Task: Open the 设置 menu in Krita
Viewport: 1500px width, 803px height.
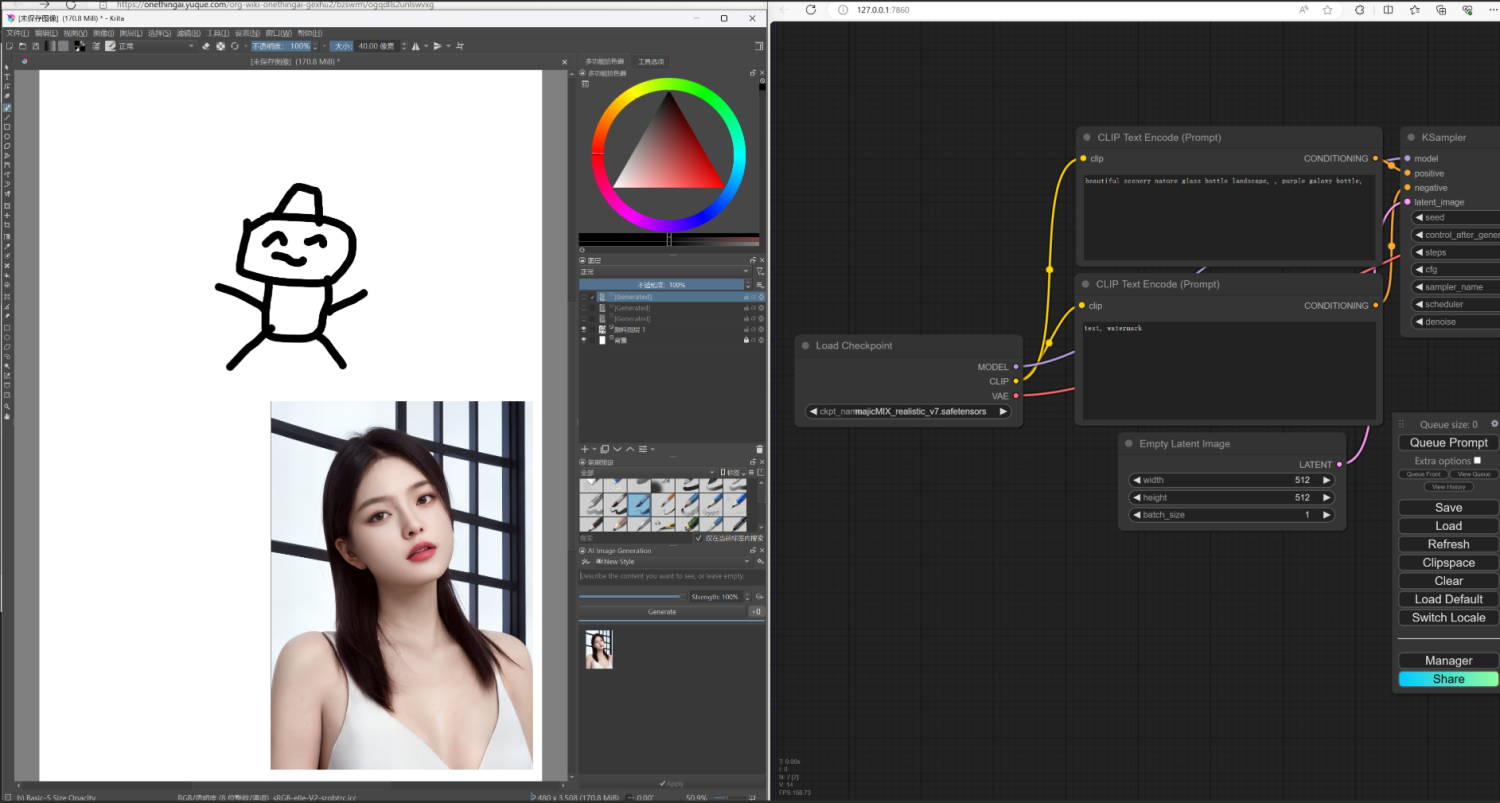Action: pyautogui.click(x=247, y=33)
